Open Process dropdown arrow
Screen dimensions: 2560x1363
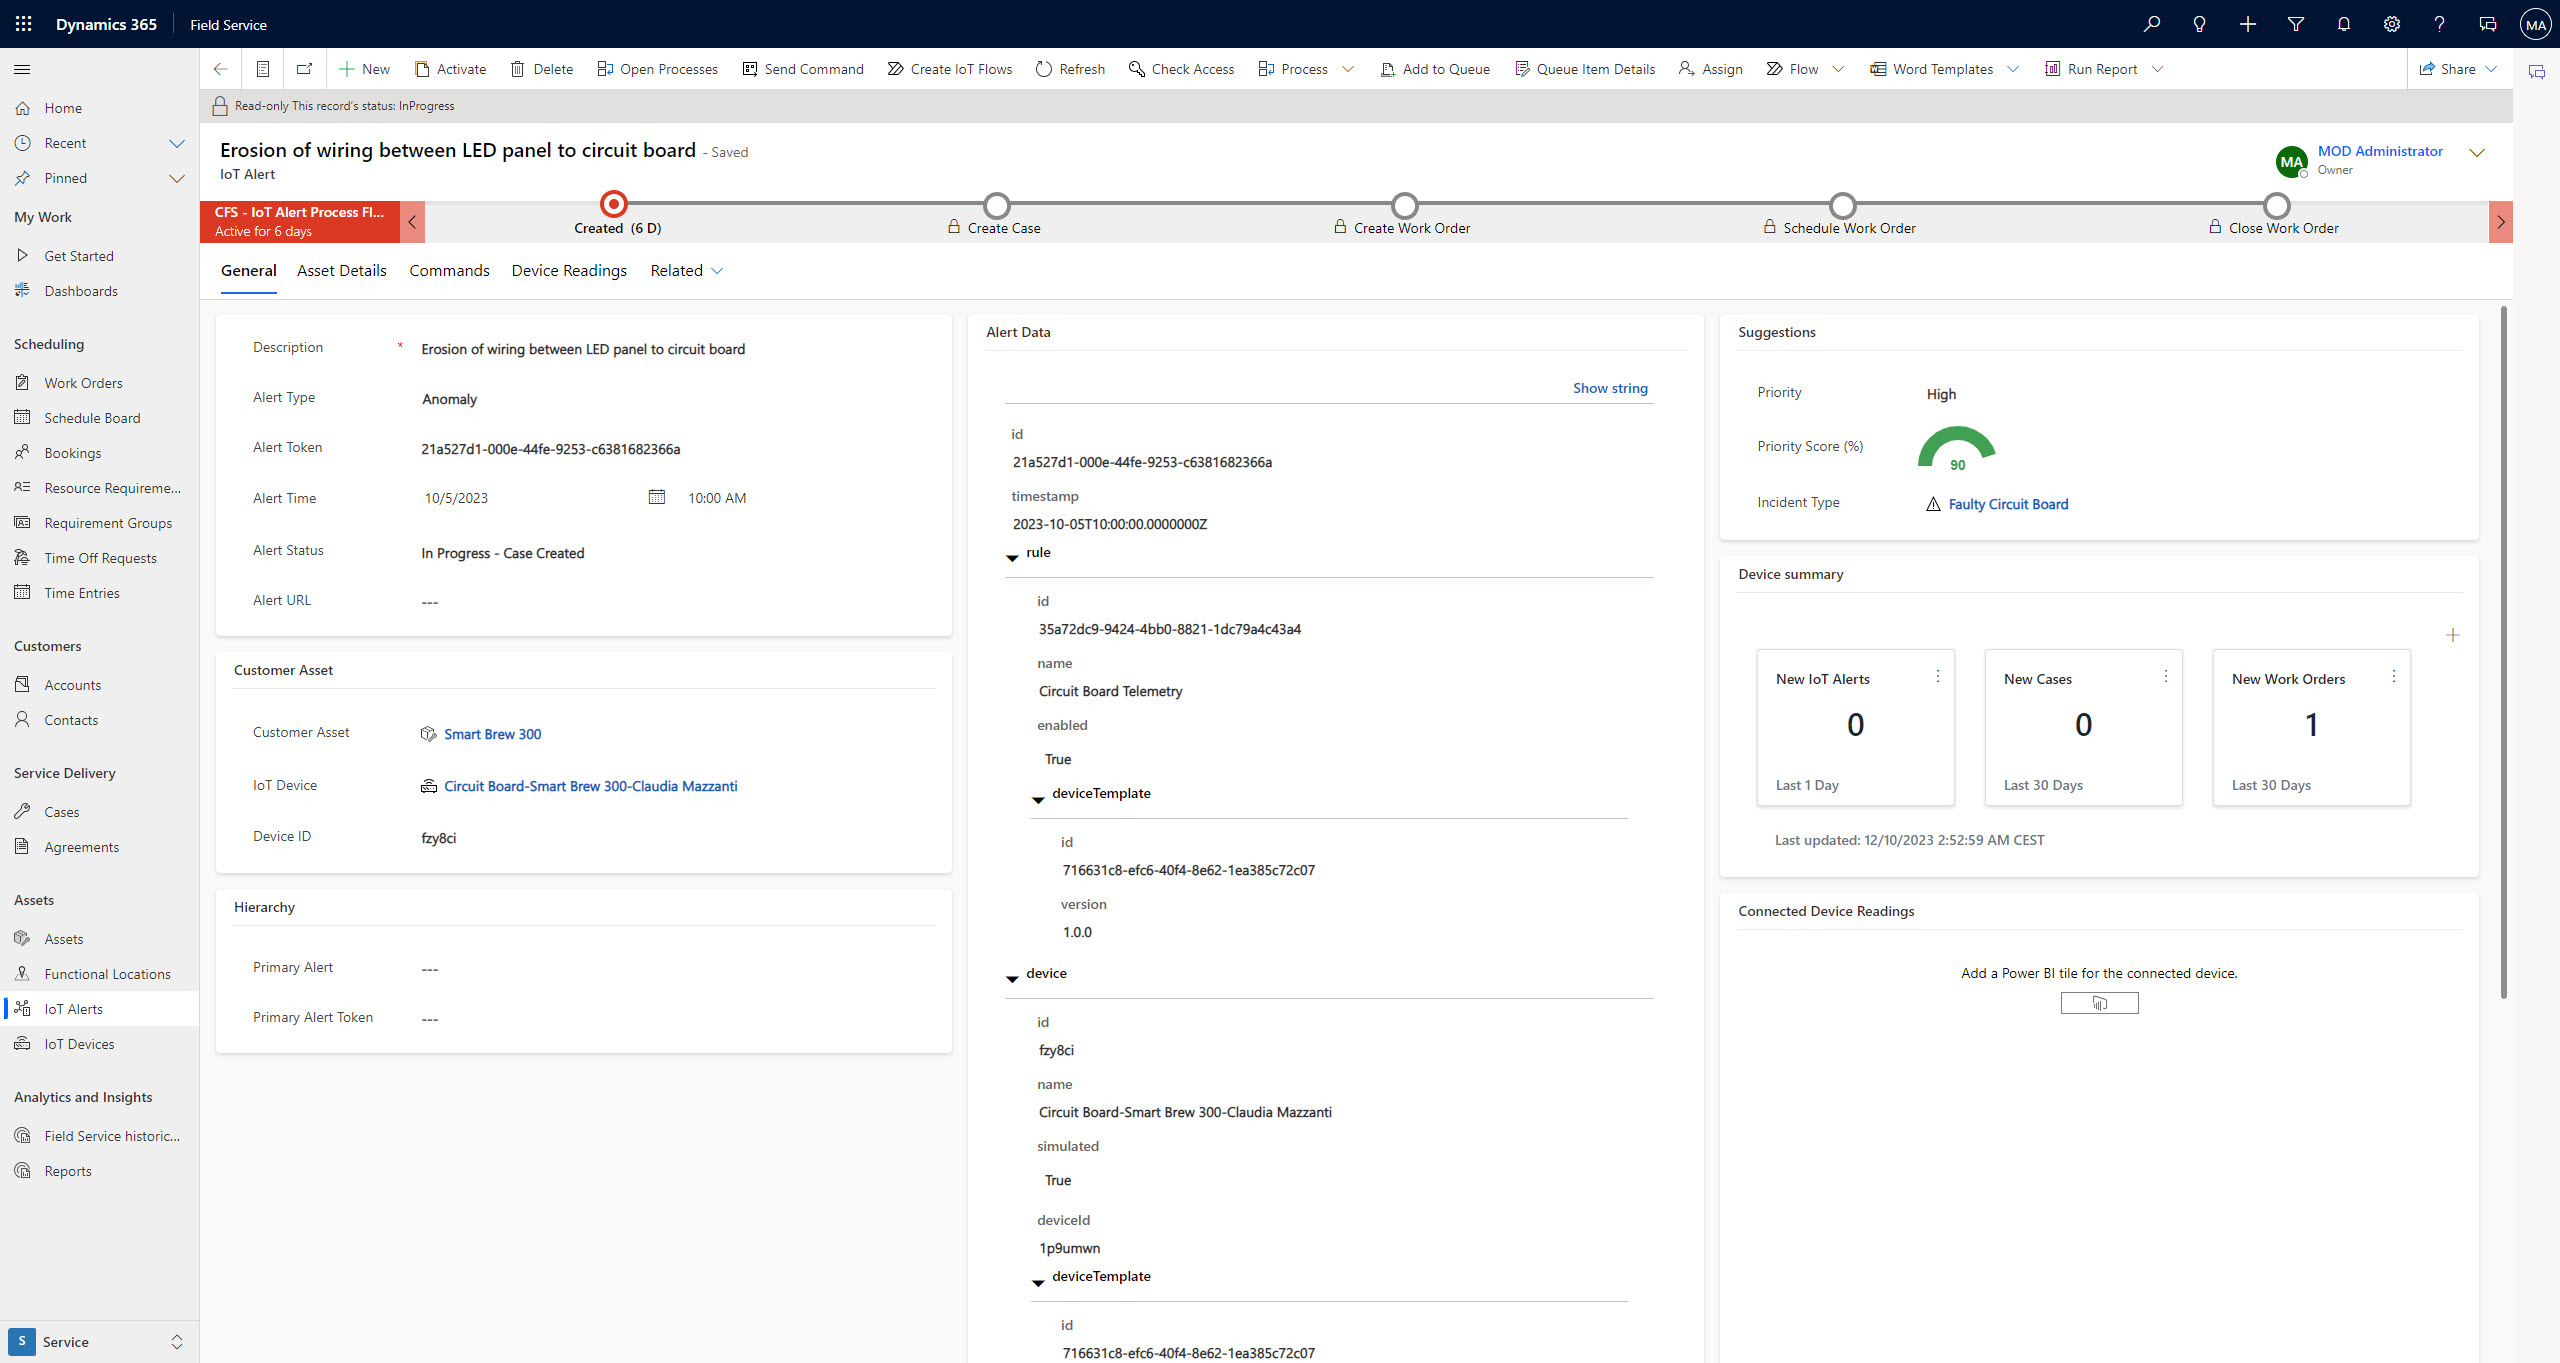pos(1348,69)
